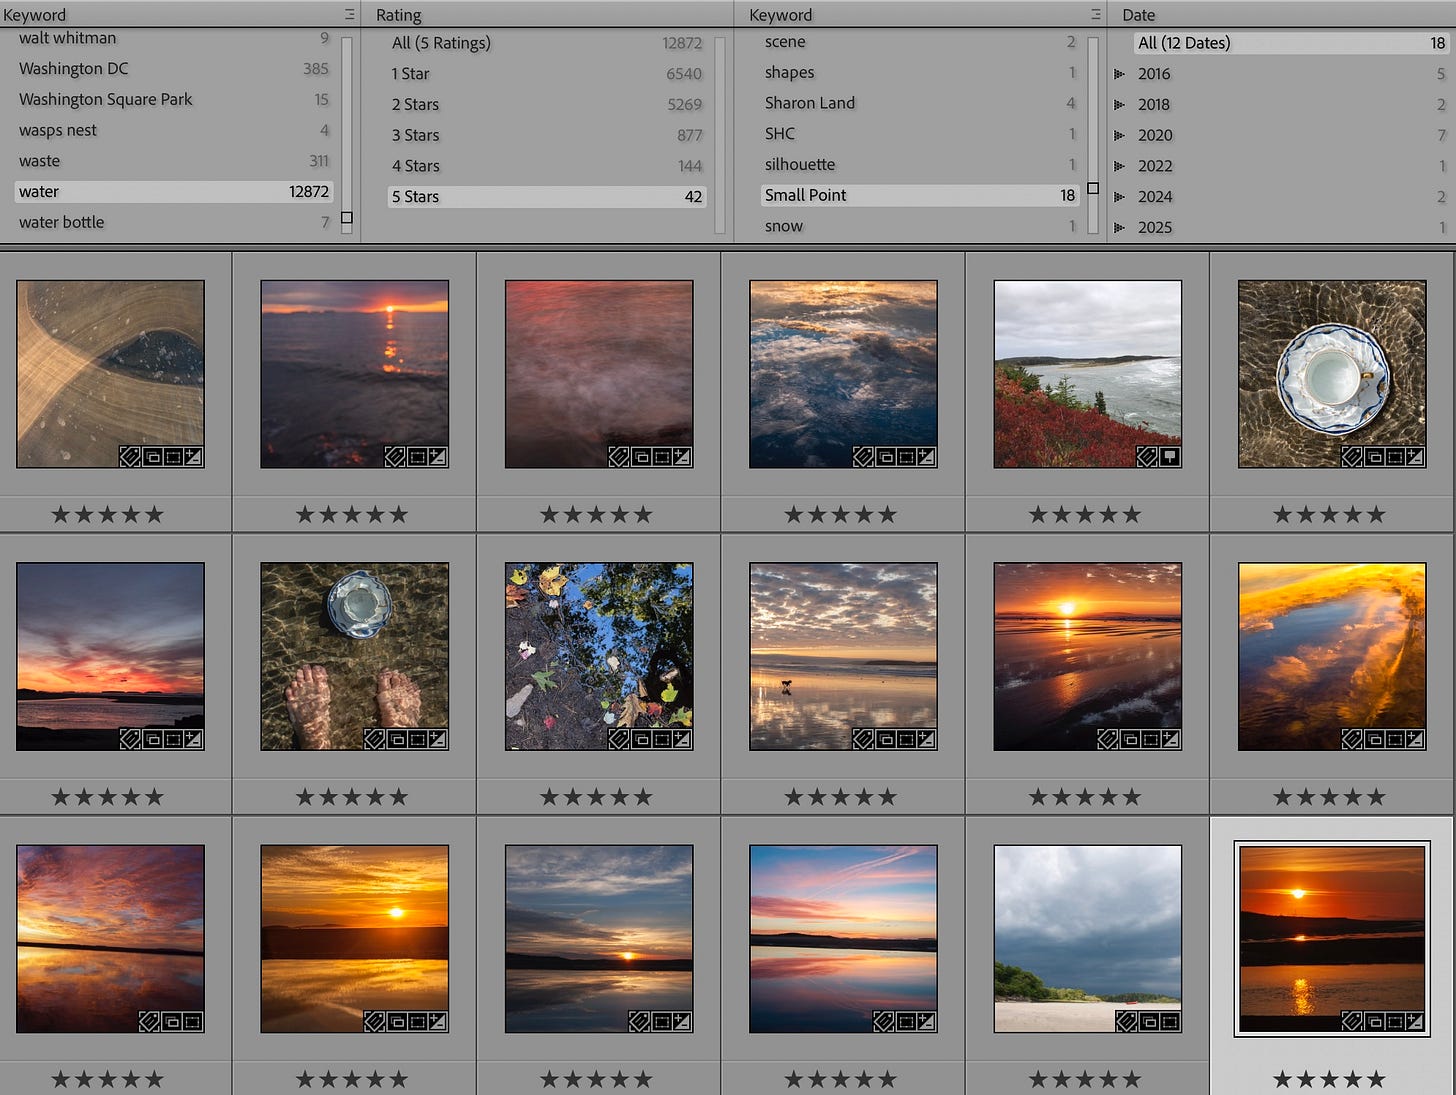
Task: Select the 'shapes' keyword
Action: [x=920, y=73]
